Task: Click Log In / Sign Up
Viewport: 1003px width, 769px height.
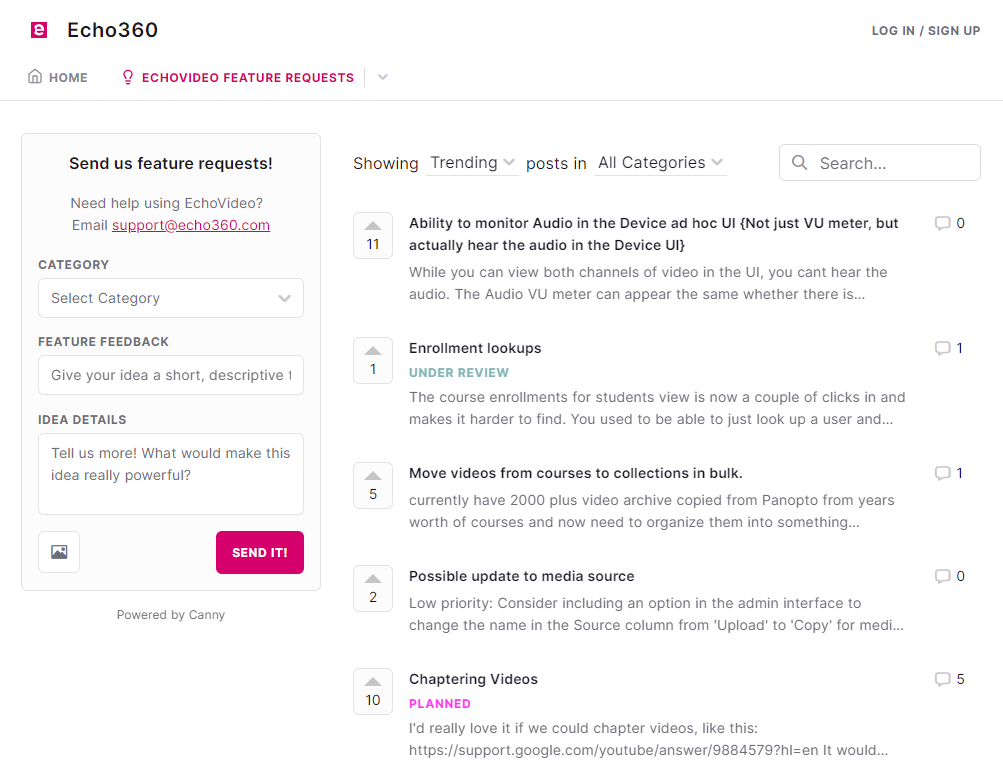Action: point(926,31)
